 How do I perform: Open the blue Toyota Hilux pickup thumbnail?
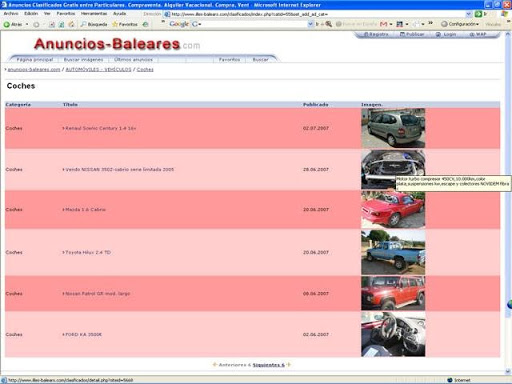(393, 252)
